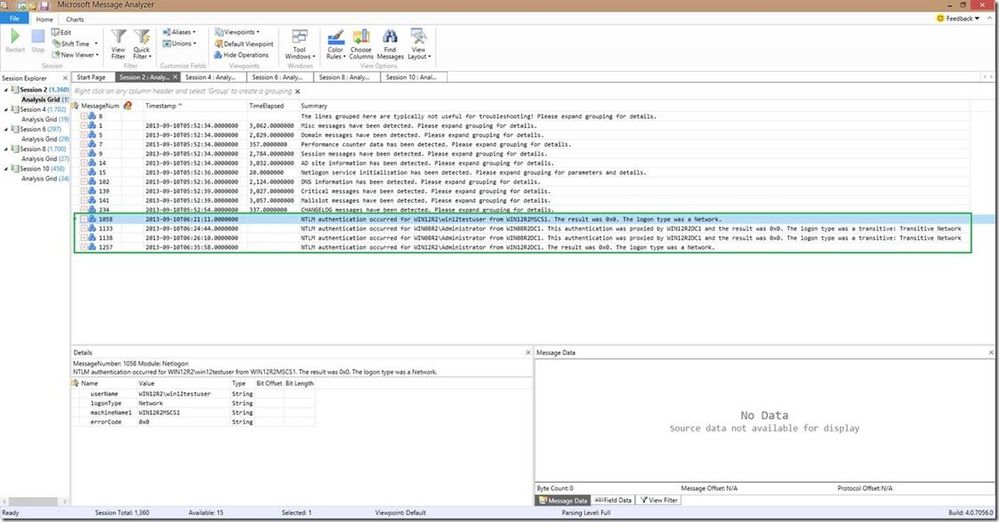The height and width of the screenshot is (522, 999).
Task: Select Analysis Grid under Session 6
Action: pos(45,139)
